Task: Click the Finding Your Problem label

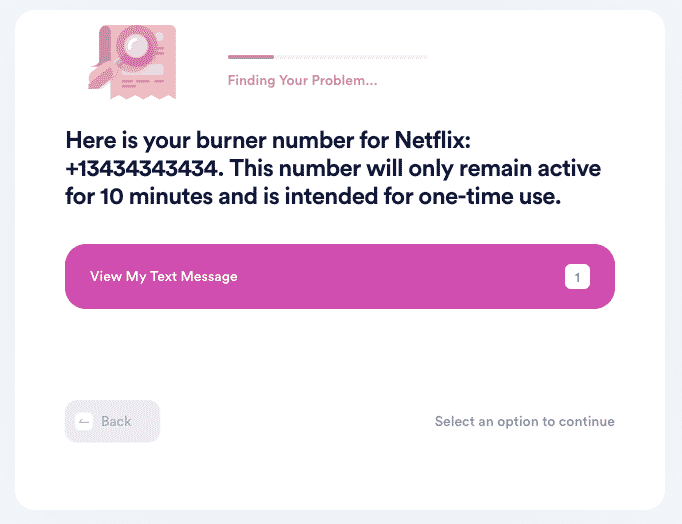Action: 302,80
